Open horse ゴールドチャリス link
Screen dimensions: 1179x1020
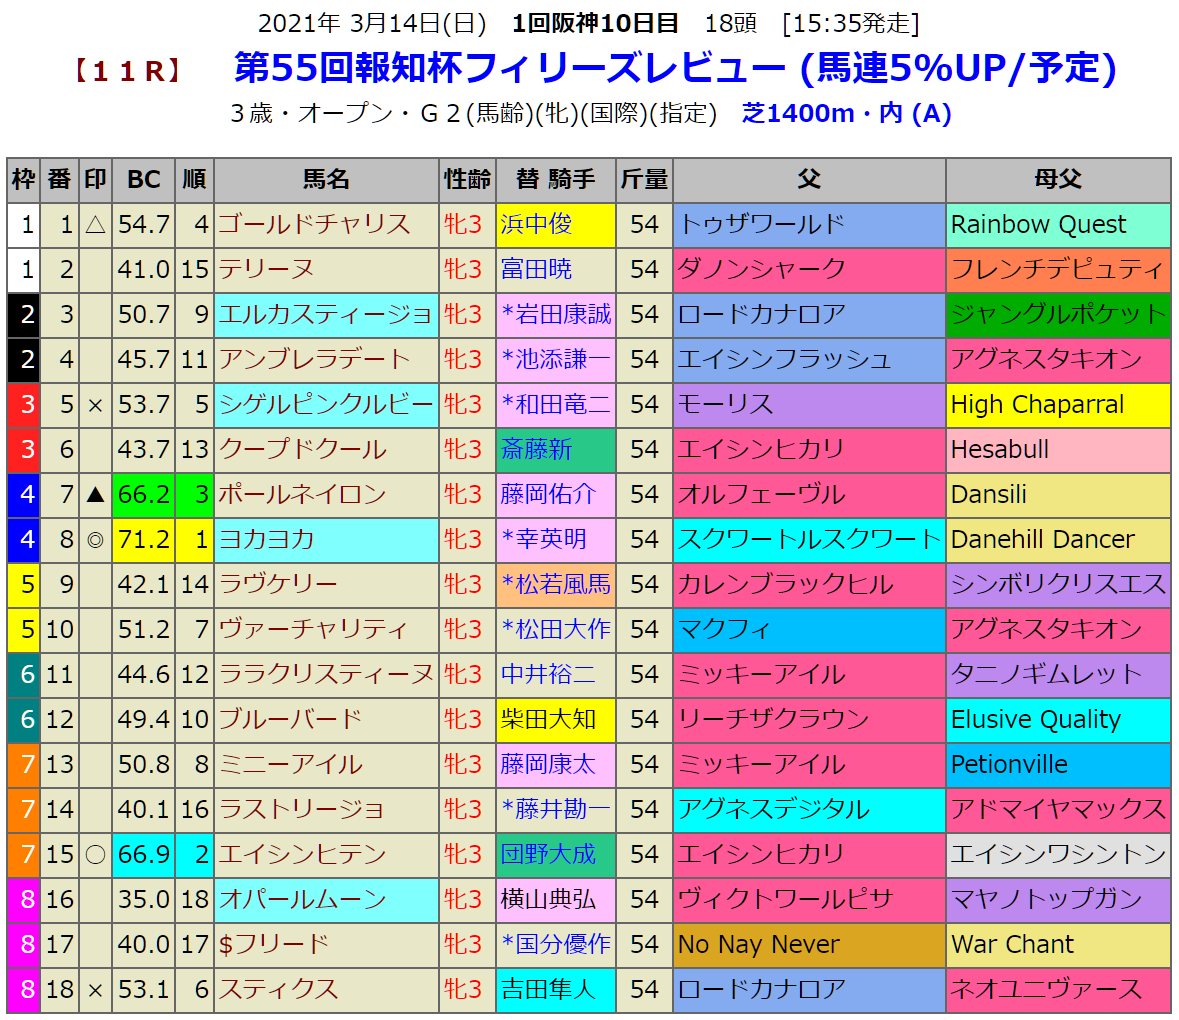pyautogui.click(x=315, y=225)
